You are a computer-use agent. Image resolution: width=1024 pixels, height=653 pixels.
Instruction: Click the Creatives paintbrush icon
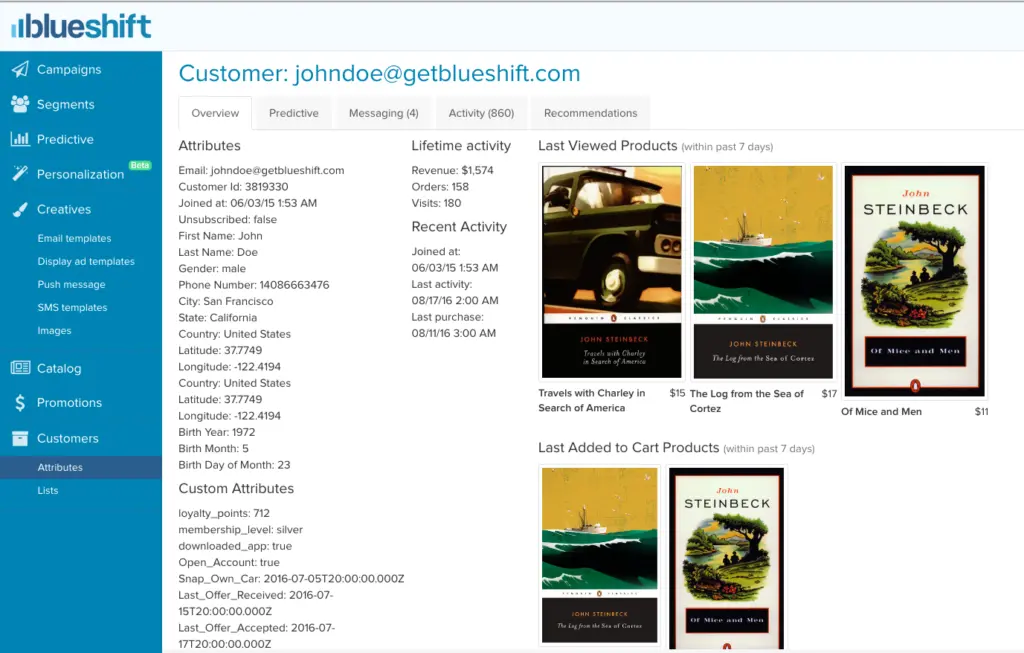20,209
